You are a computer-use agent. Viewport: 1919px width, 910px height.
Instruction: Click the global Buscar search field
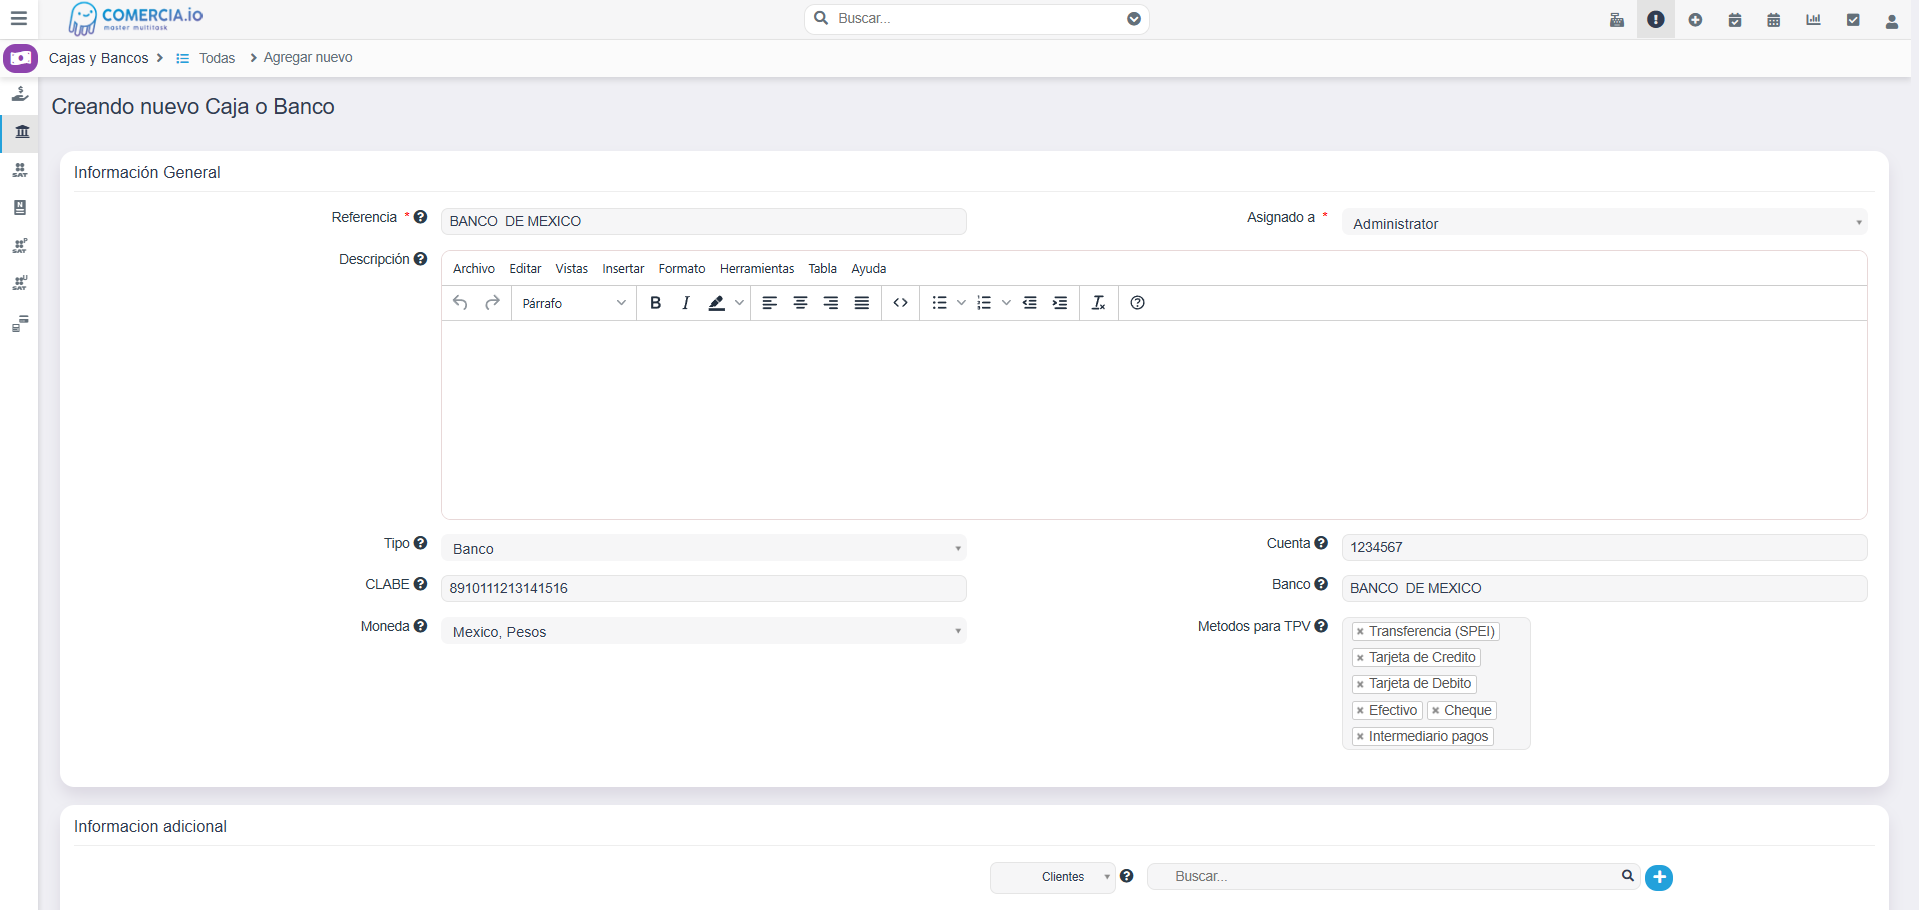tap(976, 19)
